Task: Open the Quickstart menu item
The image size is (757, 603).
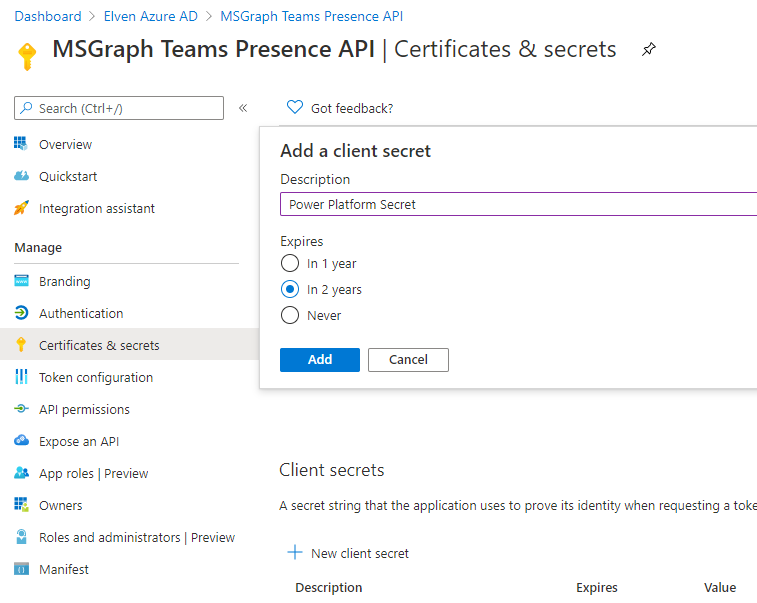Action: [68, 176]
